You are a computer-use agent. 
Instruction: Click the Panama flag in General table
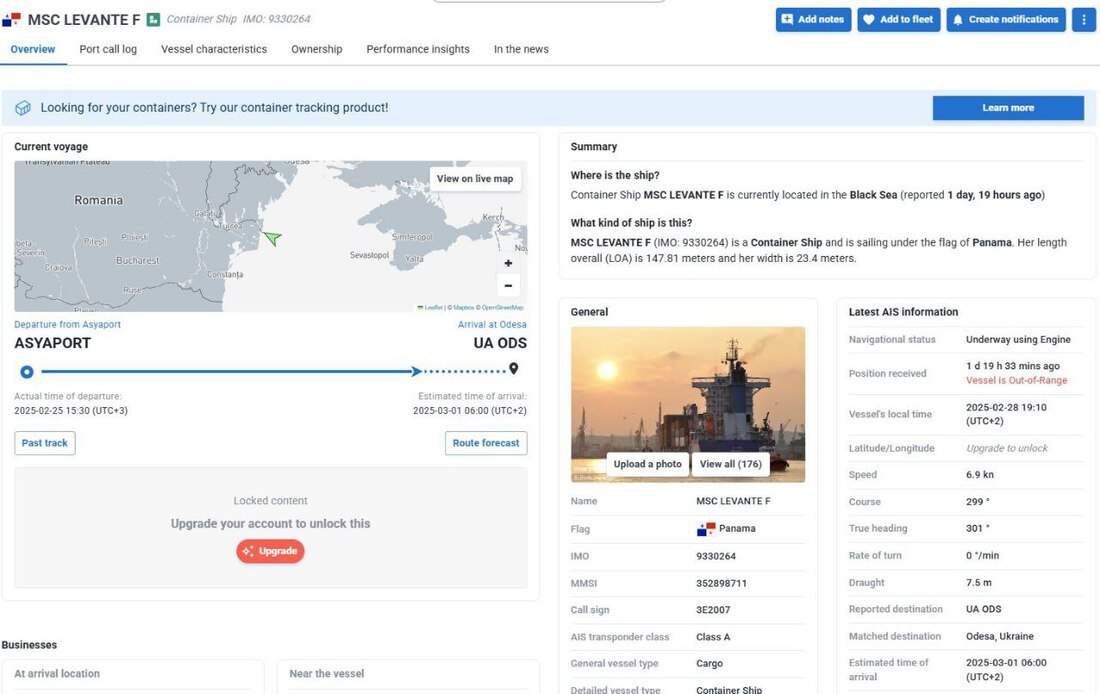coord(706,528)
